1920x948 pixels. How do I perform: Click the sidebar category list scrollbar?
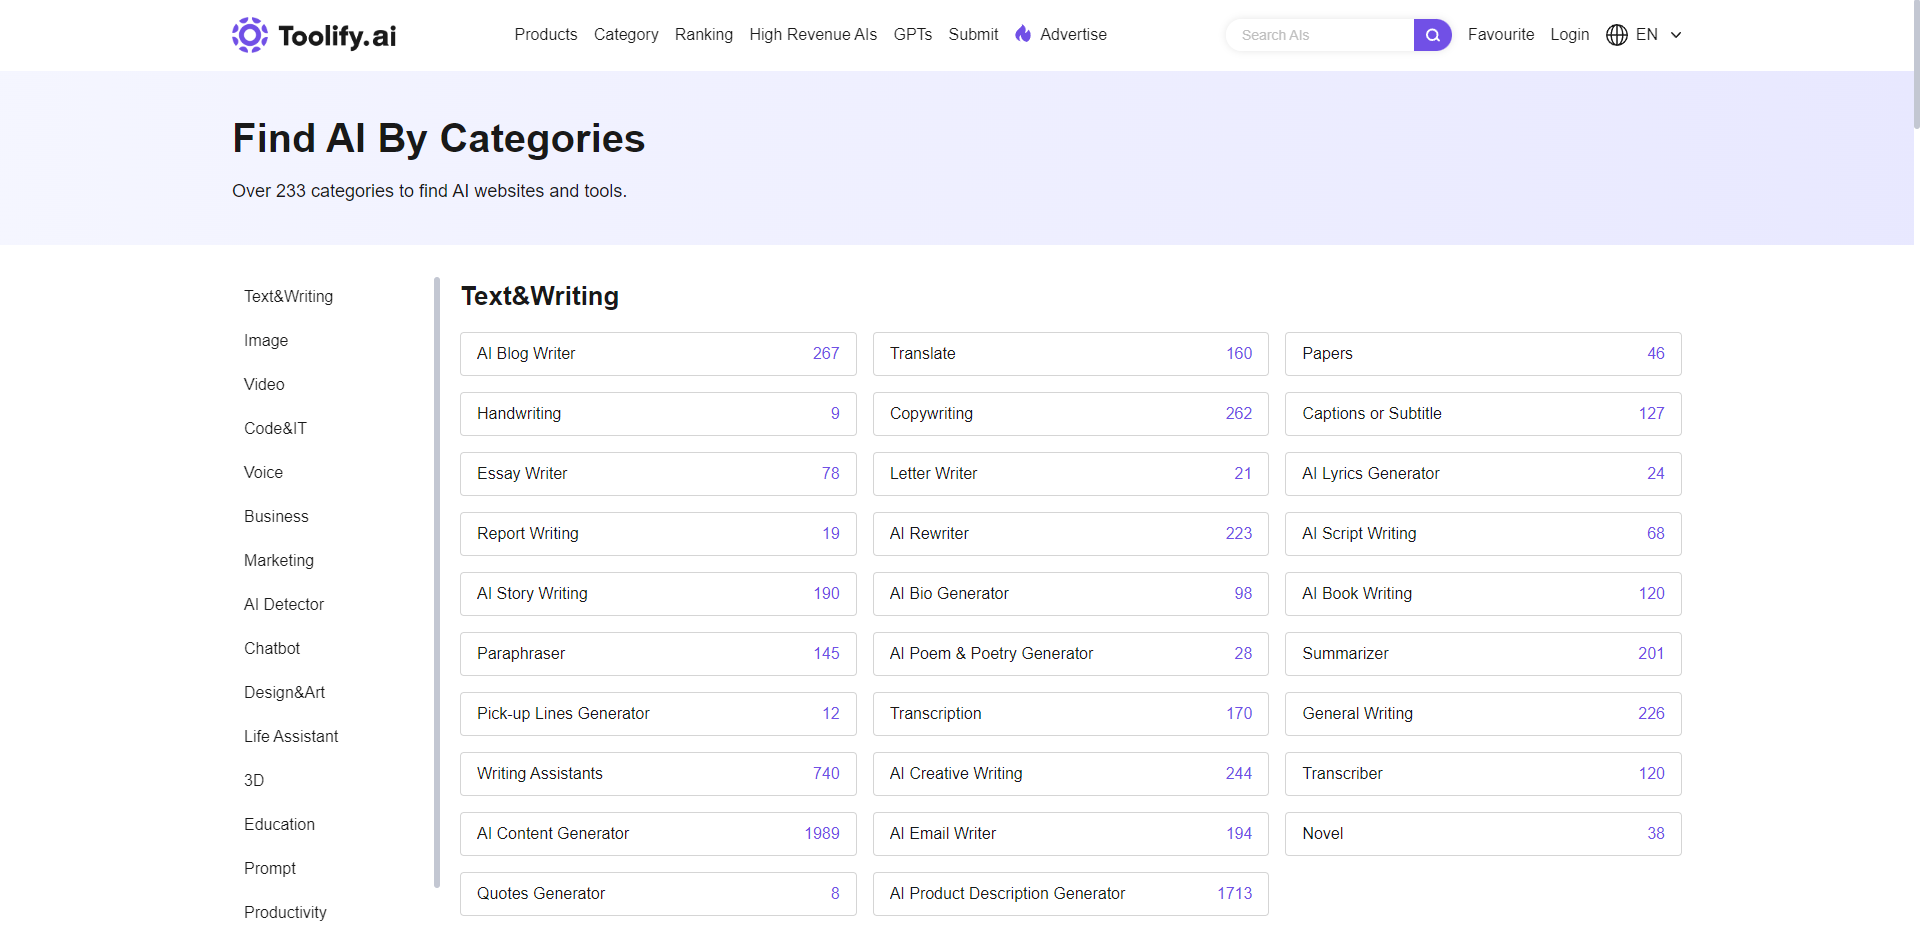tap(437, 582)
